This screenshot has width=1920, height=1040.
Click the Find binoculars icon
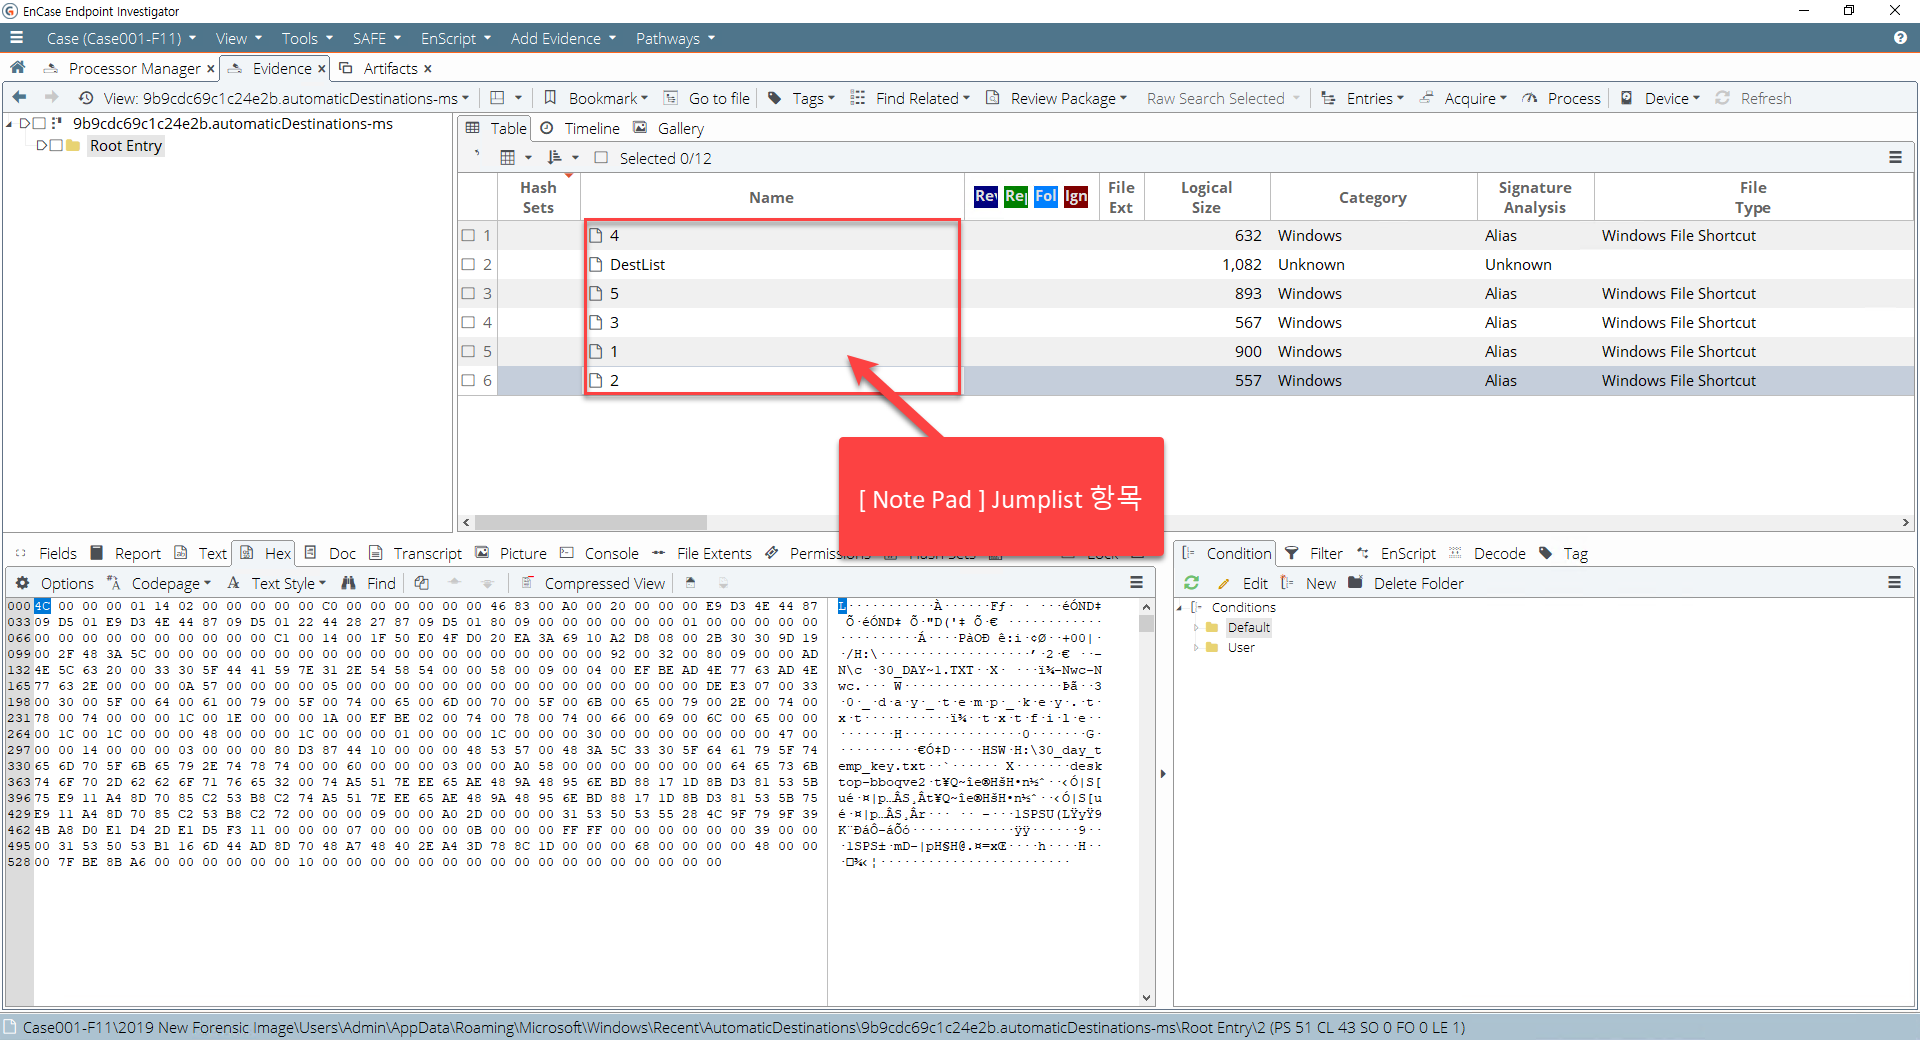[349, 583]
